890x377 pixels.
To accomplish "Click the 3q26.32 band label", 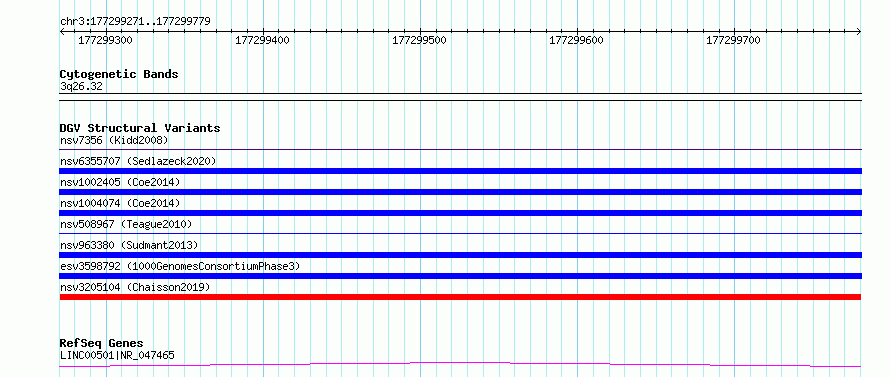I will pos(81,87).
